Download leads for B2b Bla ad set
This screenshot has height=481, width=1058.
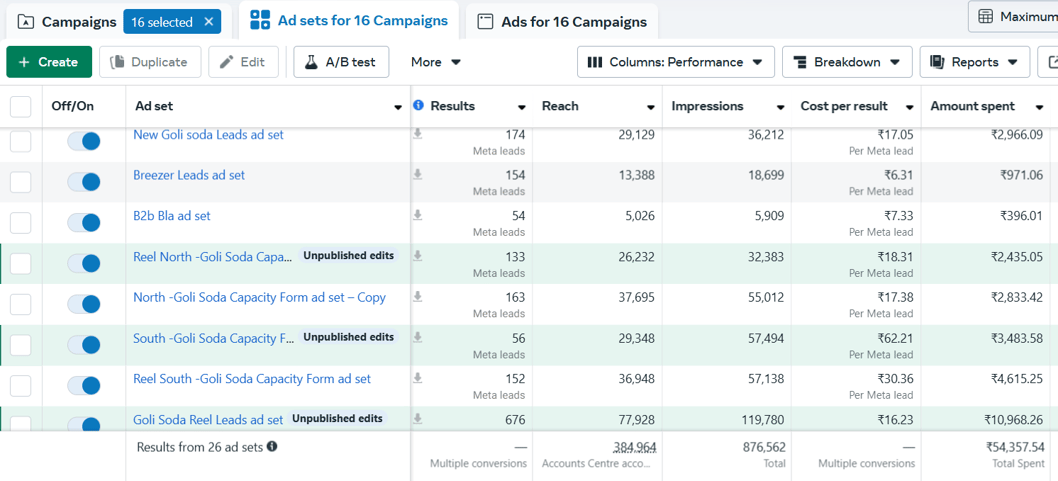pyautogui.click(x=418, y=215)
